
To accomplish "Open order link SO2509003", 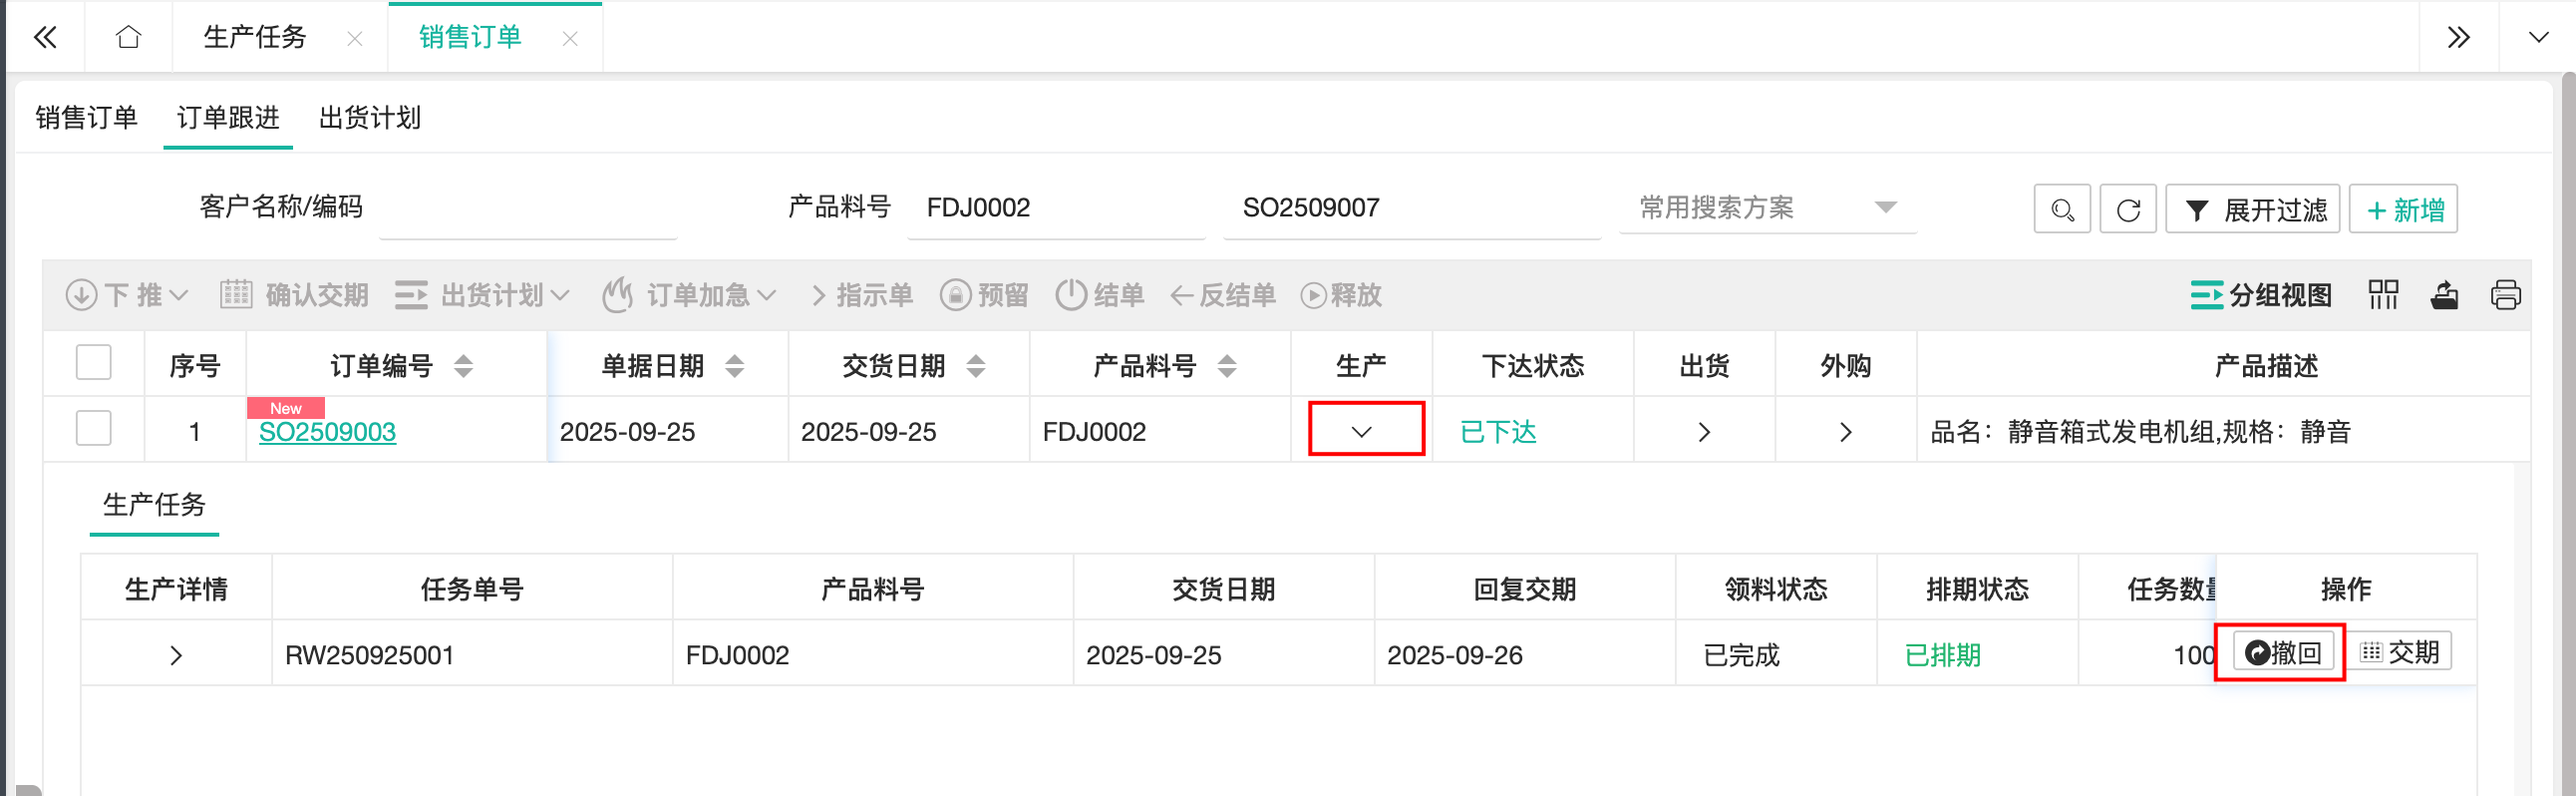I will [327, 432].
